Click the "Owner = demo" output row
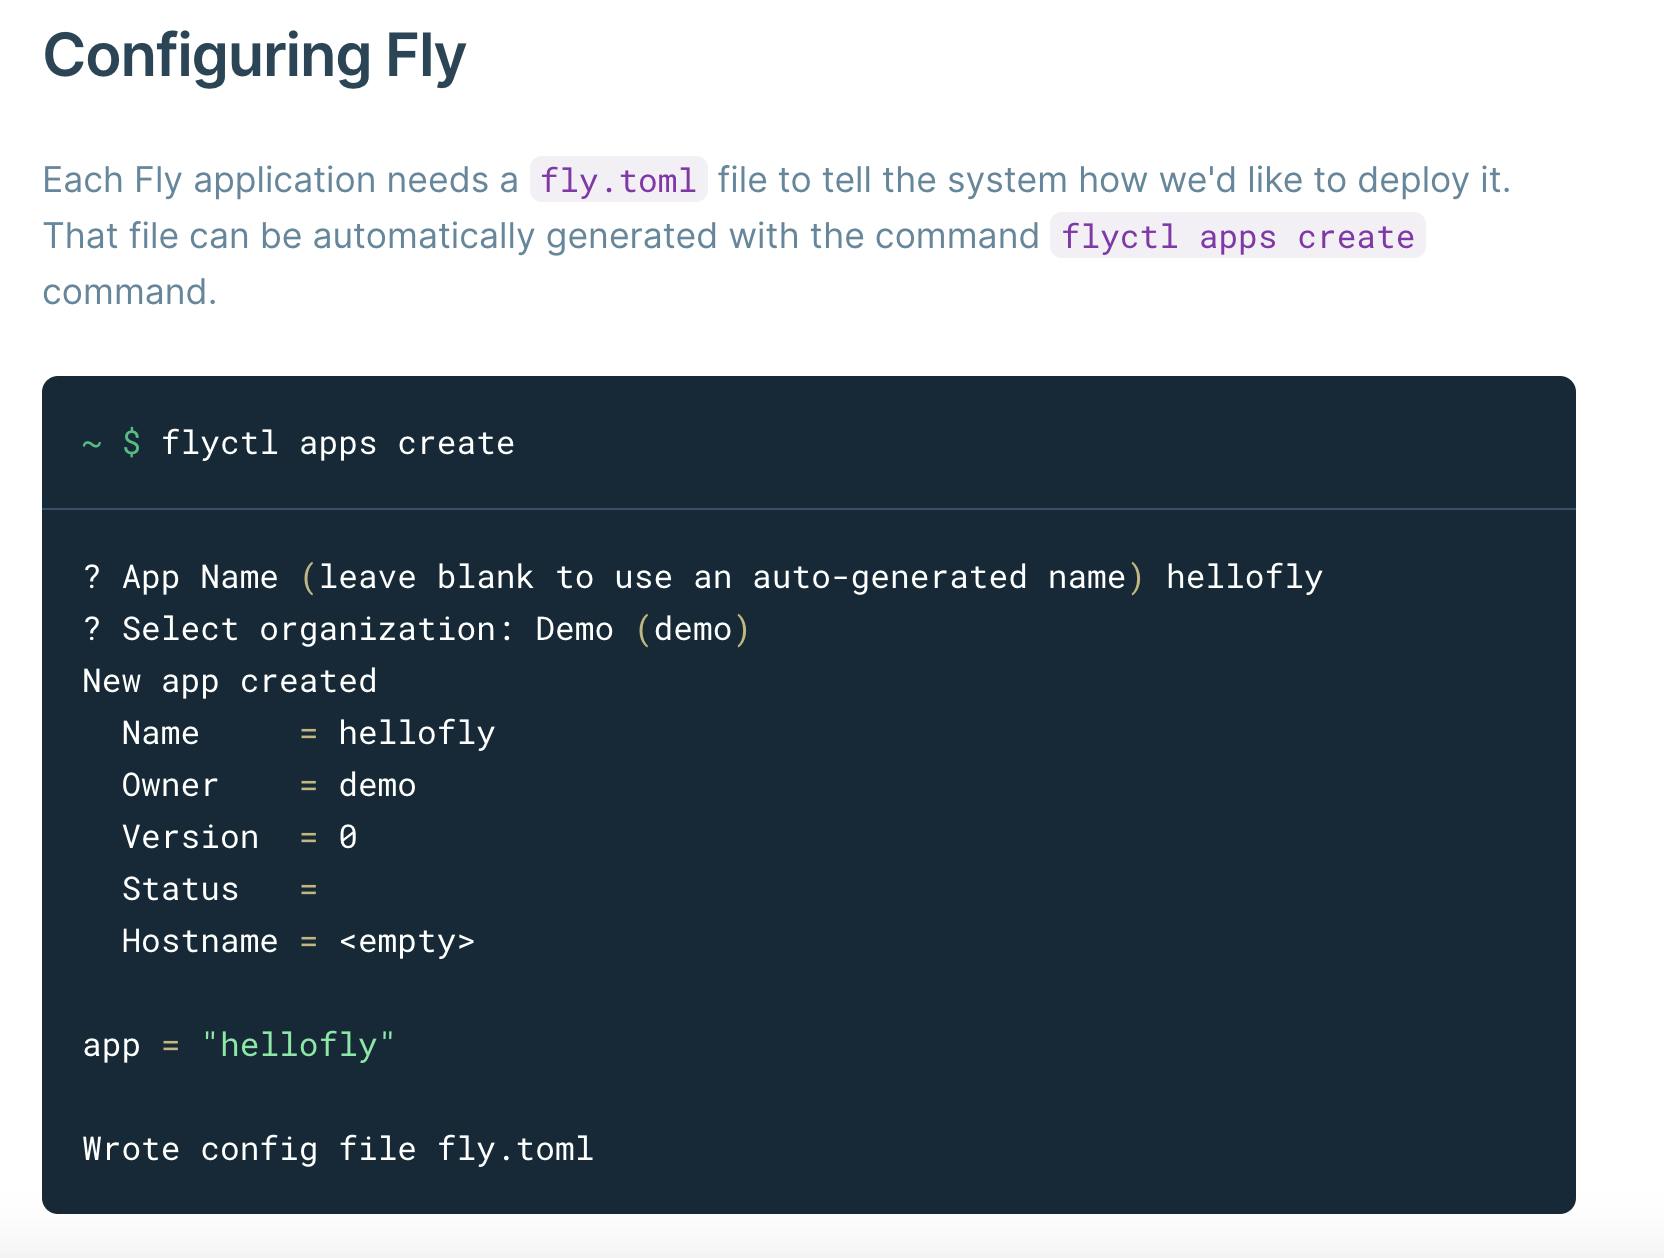1664x1258 pixels. [x=269, y=785]
